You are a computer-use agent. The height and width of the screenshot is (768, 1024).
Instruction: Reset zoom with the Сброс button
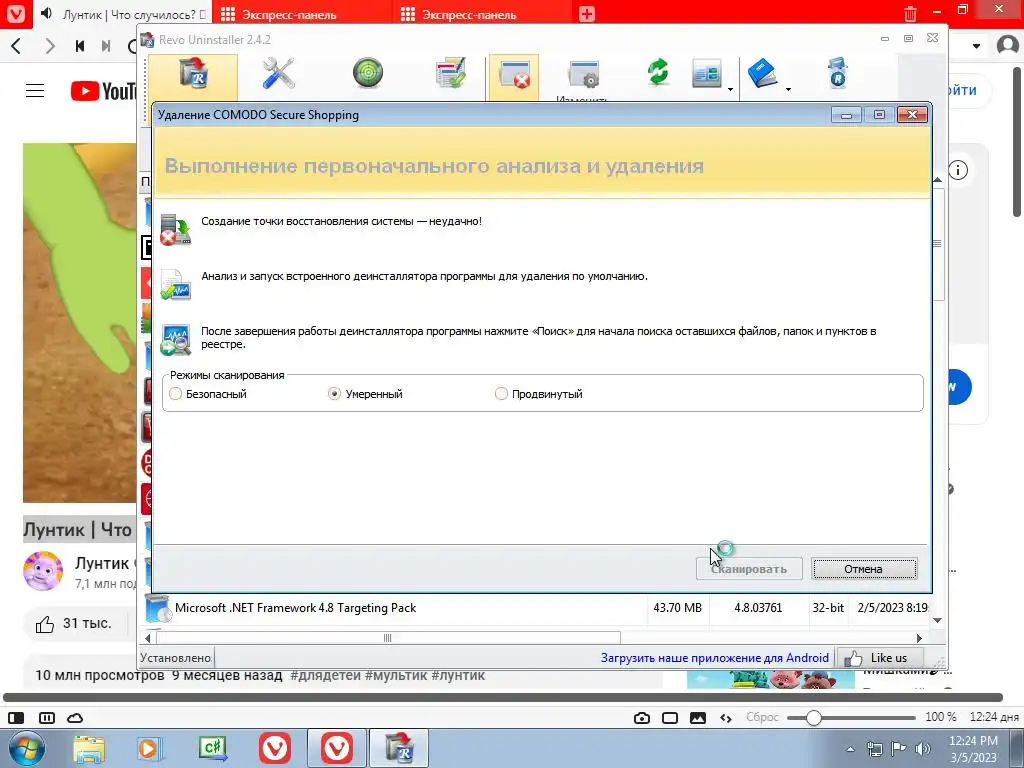coord(762,717)
